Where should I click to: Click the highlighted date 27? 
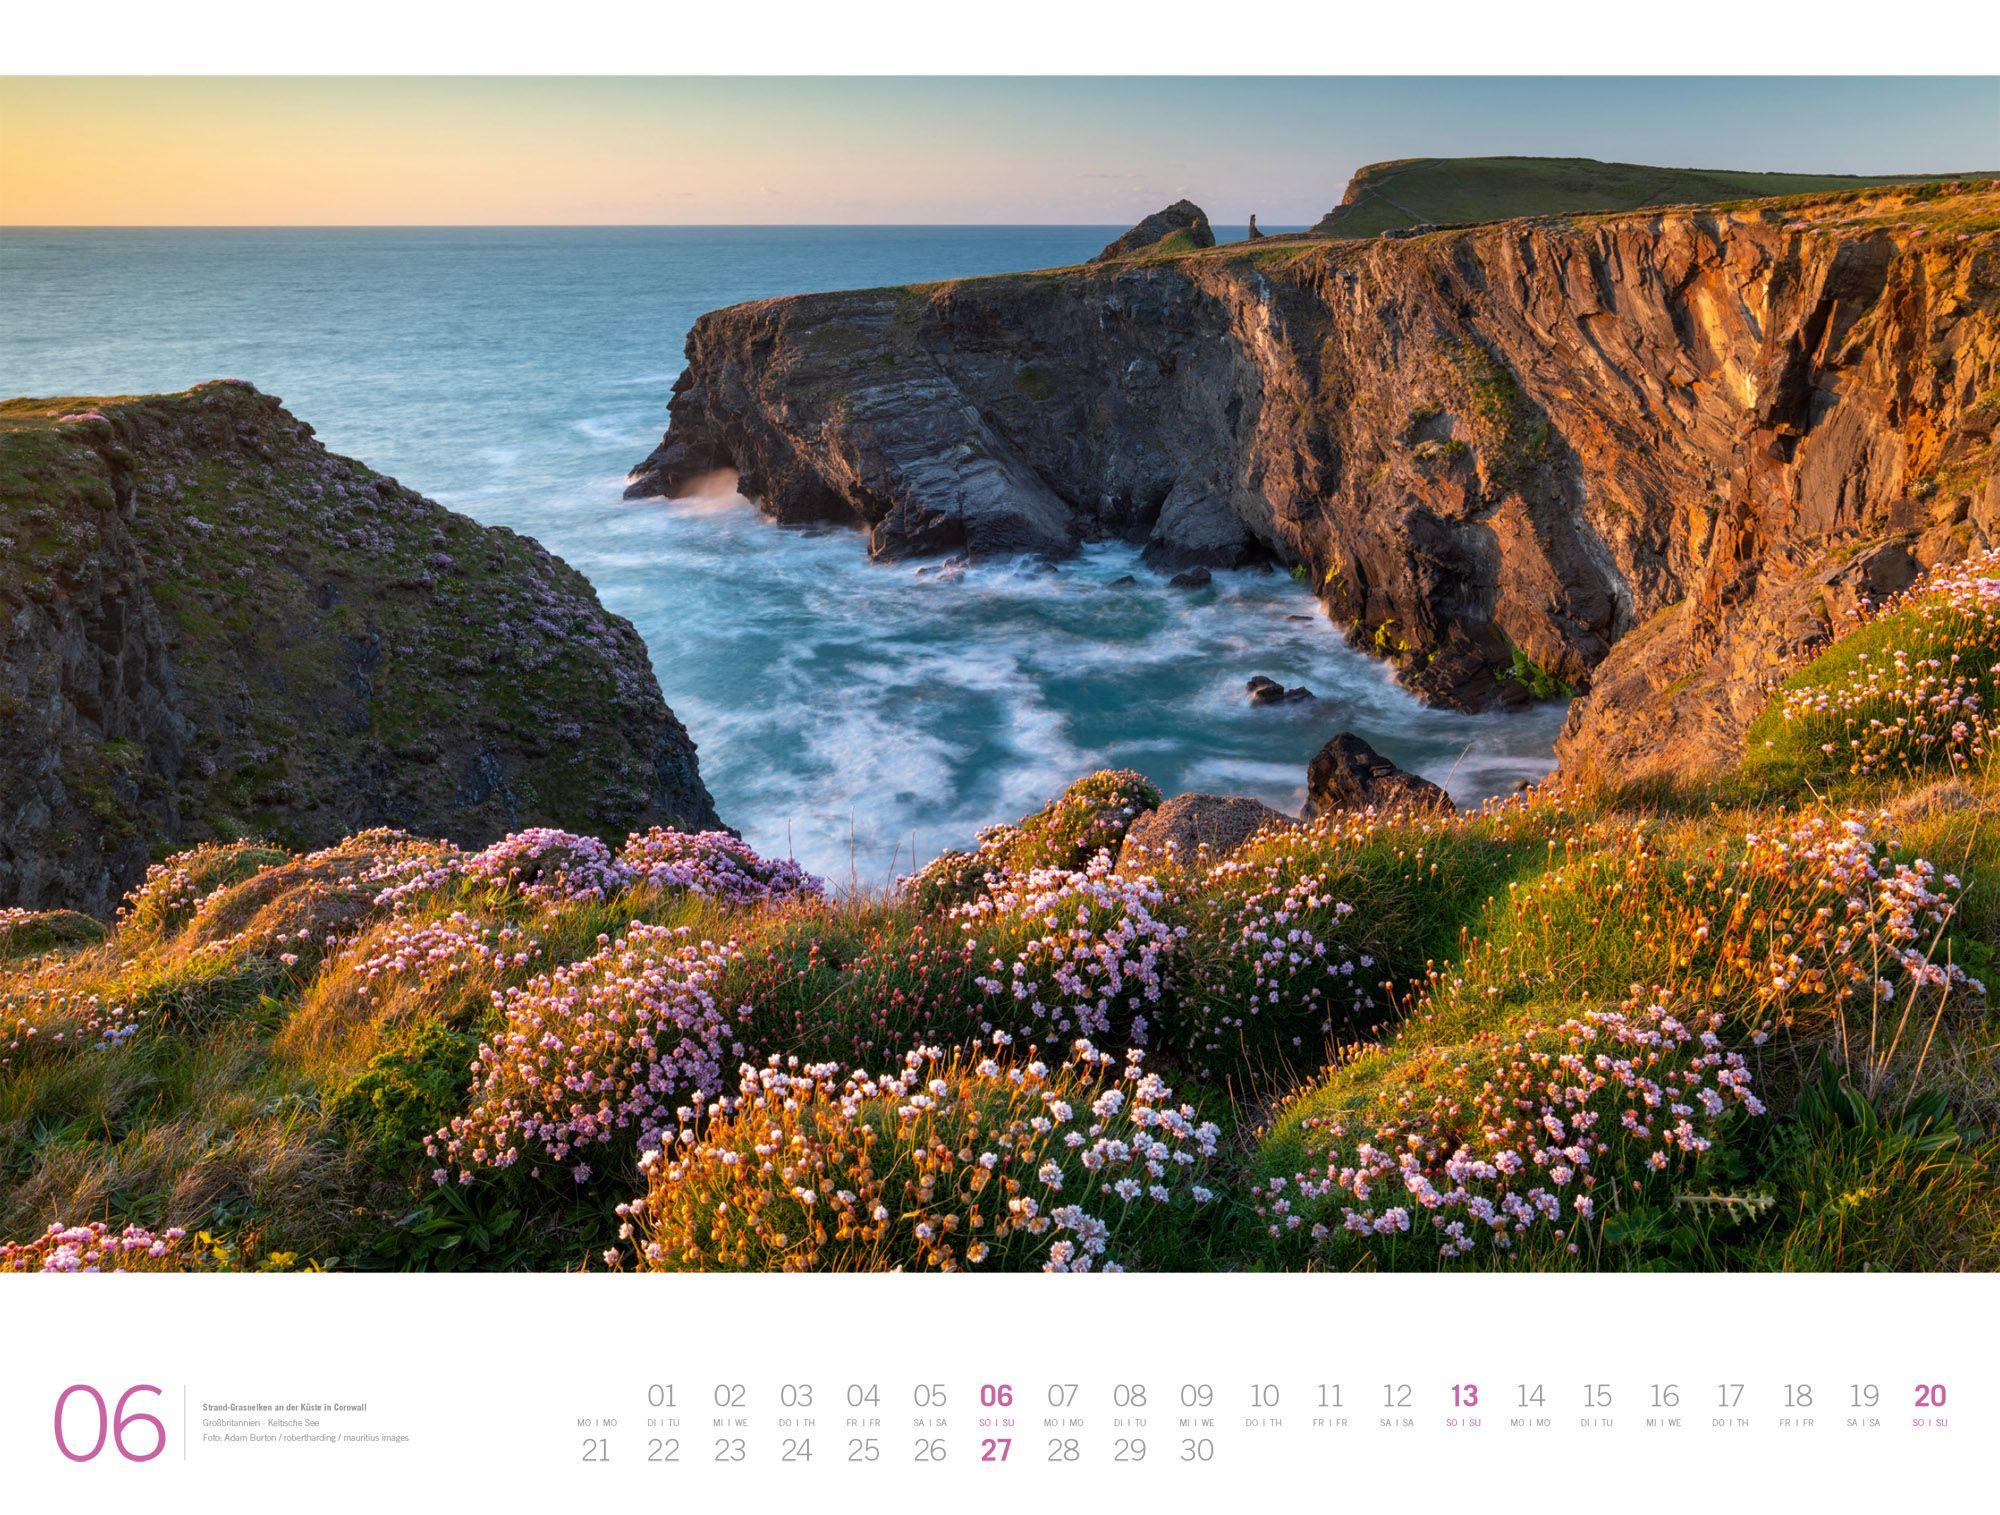coord(995,1453)
